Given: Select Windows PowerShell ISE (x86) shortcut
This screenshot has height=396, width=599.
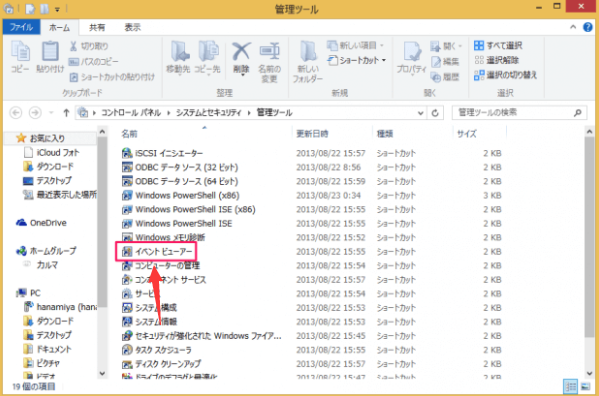Looking at the screenshot, I should pos(188,209).
